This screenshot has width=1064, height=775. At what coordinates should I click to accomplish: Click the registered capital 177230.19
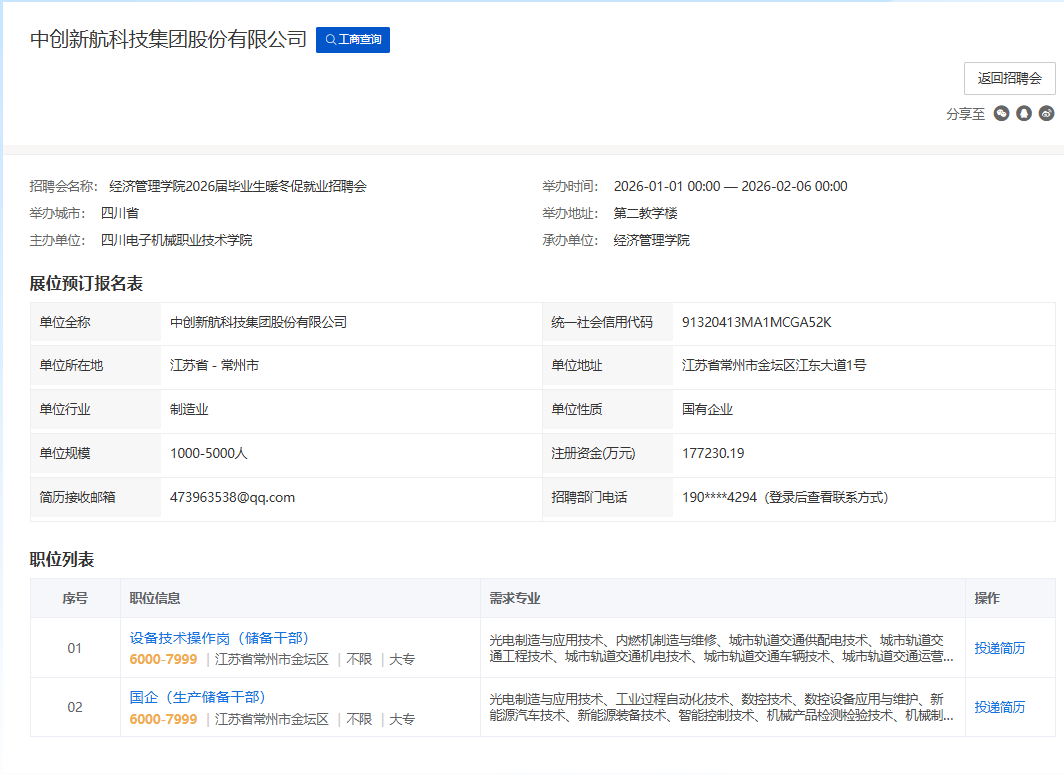(712, 453)
